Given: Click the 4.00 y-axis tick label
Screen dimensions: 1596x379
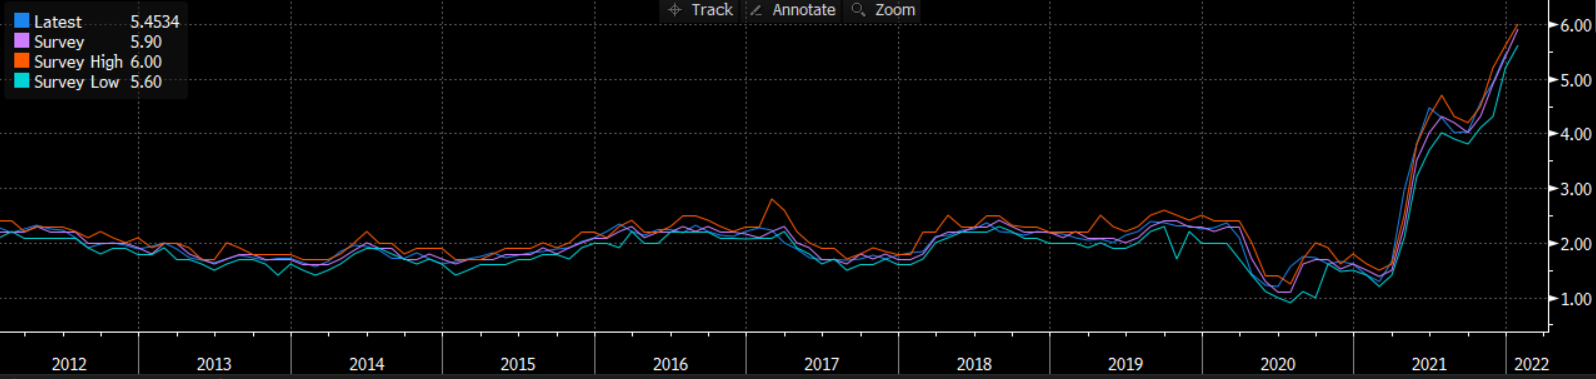Looking at the screenshot, I should [x=1576, y=134].
